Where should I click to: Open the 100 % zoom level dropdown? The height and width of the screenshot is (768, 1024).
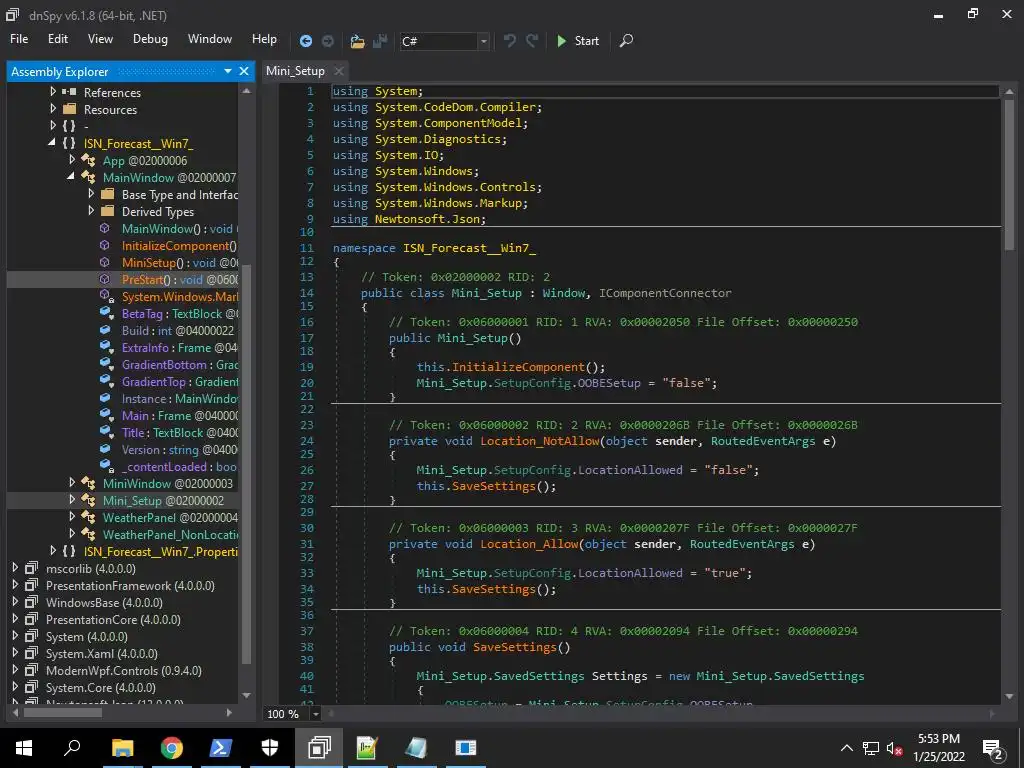click(316, 714)
